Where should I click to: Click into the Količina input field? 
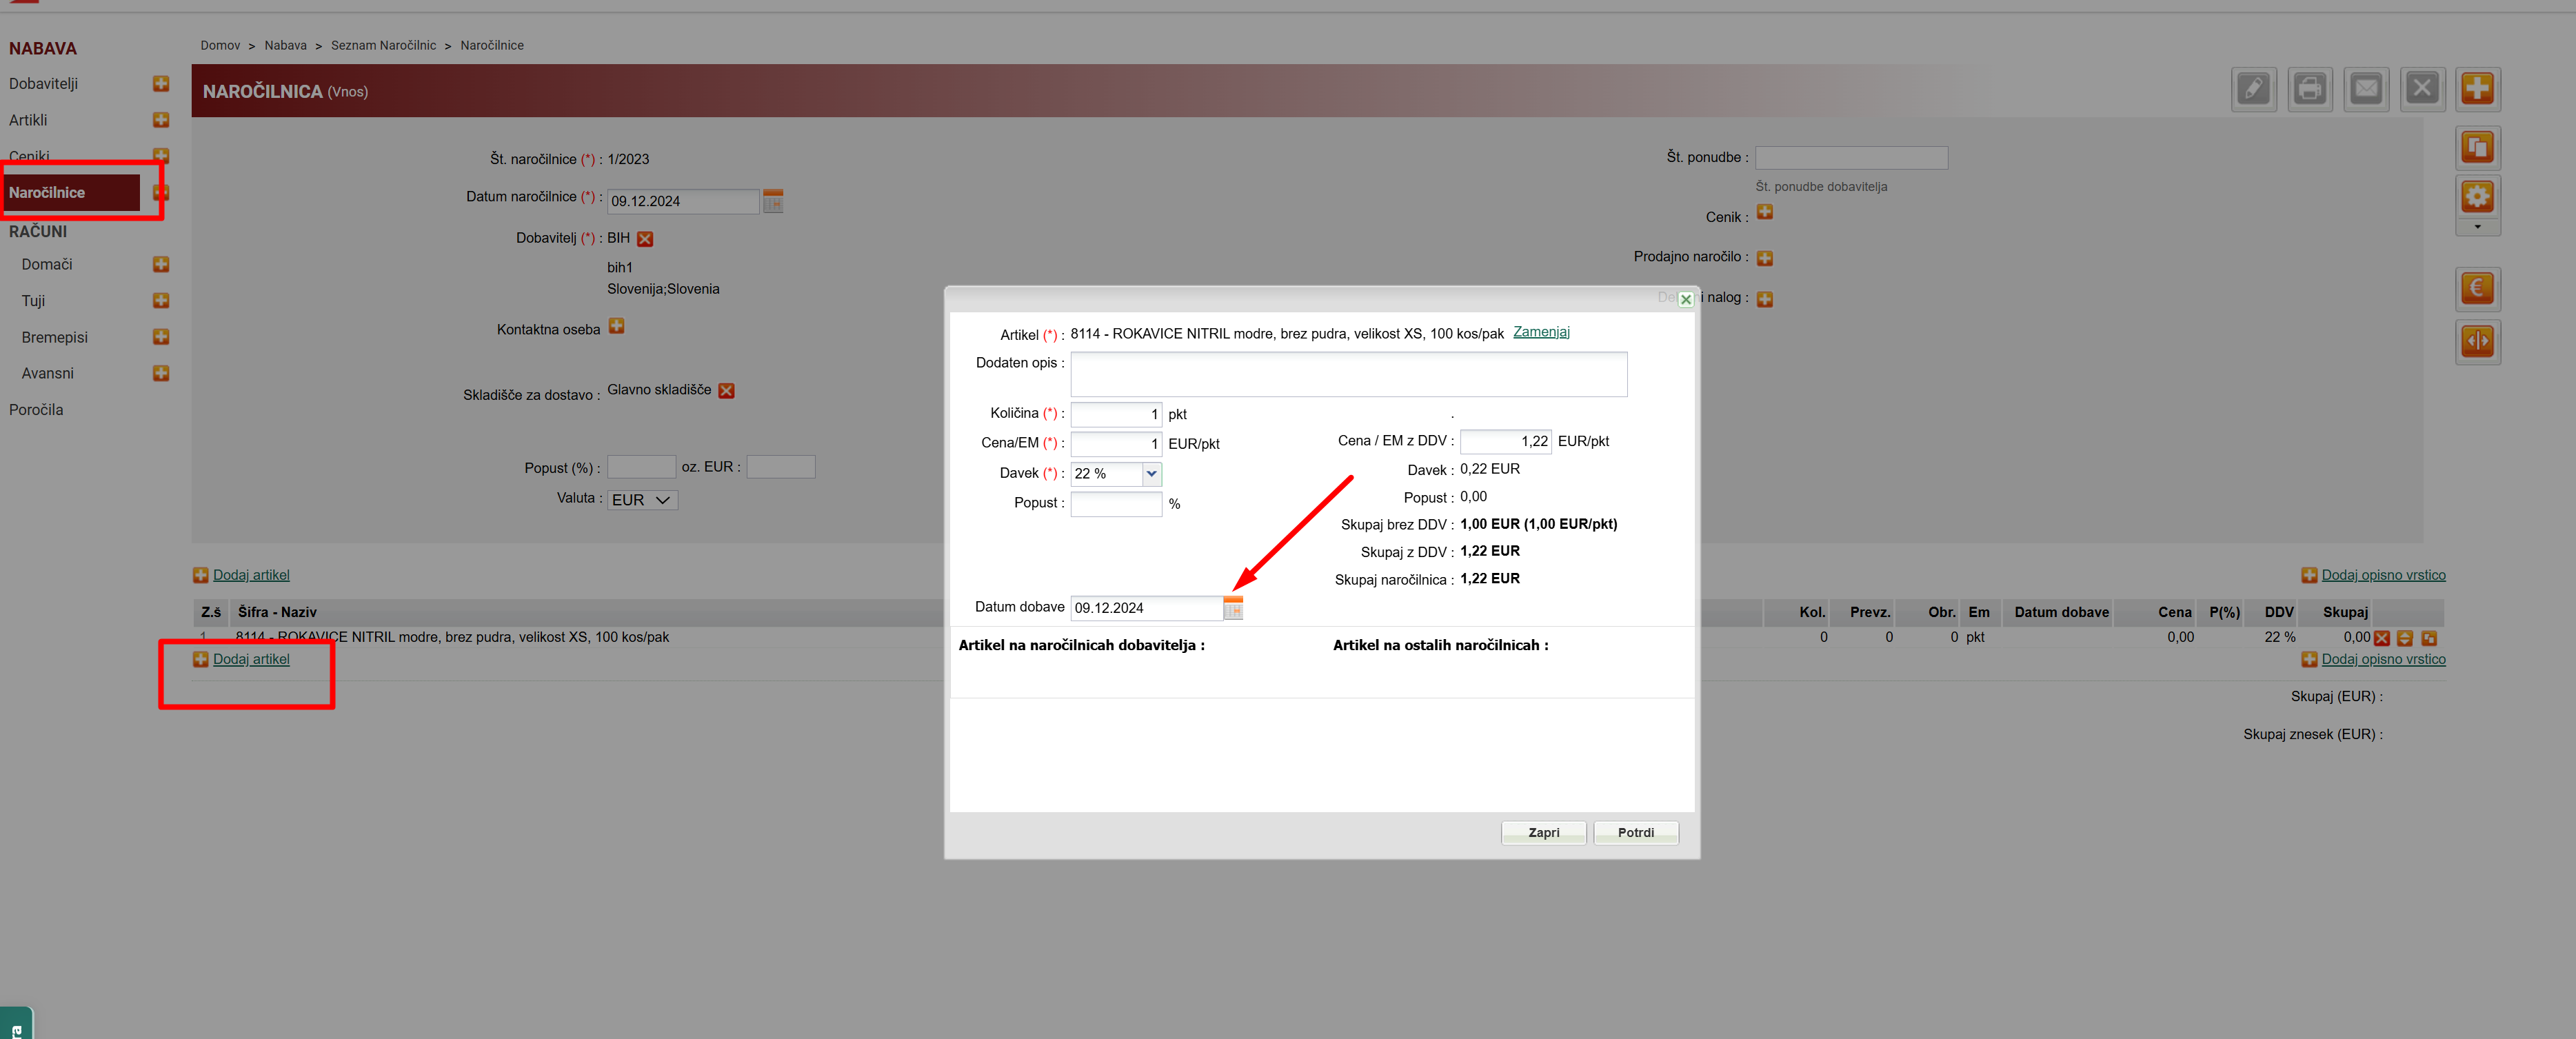pyautogui.click(x=1115, y=414)
